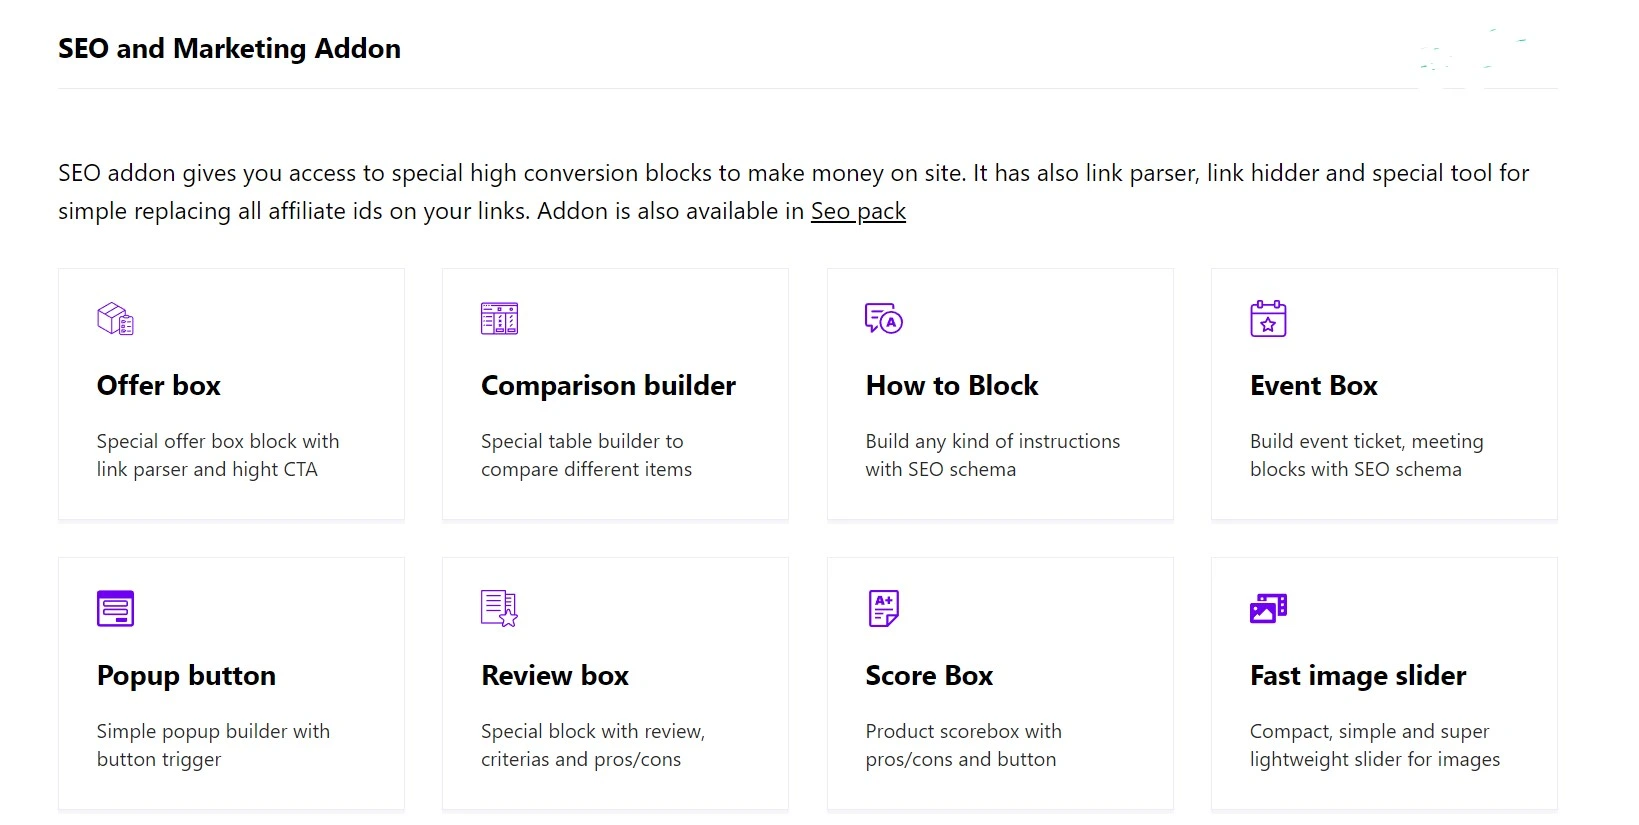Open the Score Box heading
Screen dimensions: 1639x825
pyautogui.click(x=929, y=676)
